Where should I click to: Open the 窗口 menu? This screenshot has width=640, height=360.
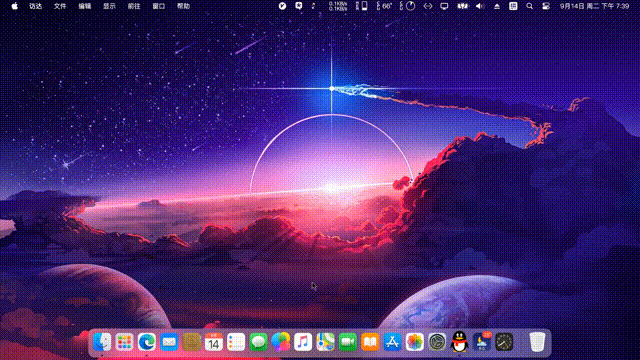click(159, 6)
